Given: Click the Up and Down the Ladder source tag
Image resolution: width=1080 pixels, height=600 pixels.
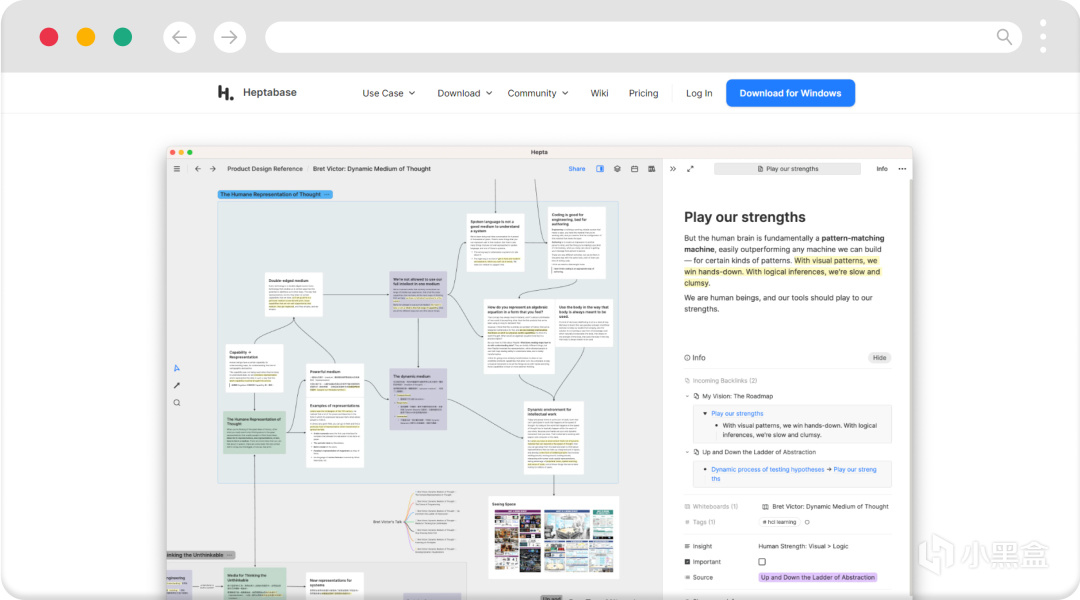Looking at the screenshot, I should 818,577.
